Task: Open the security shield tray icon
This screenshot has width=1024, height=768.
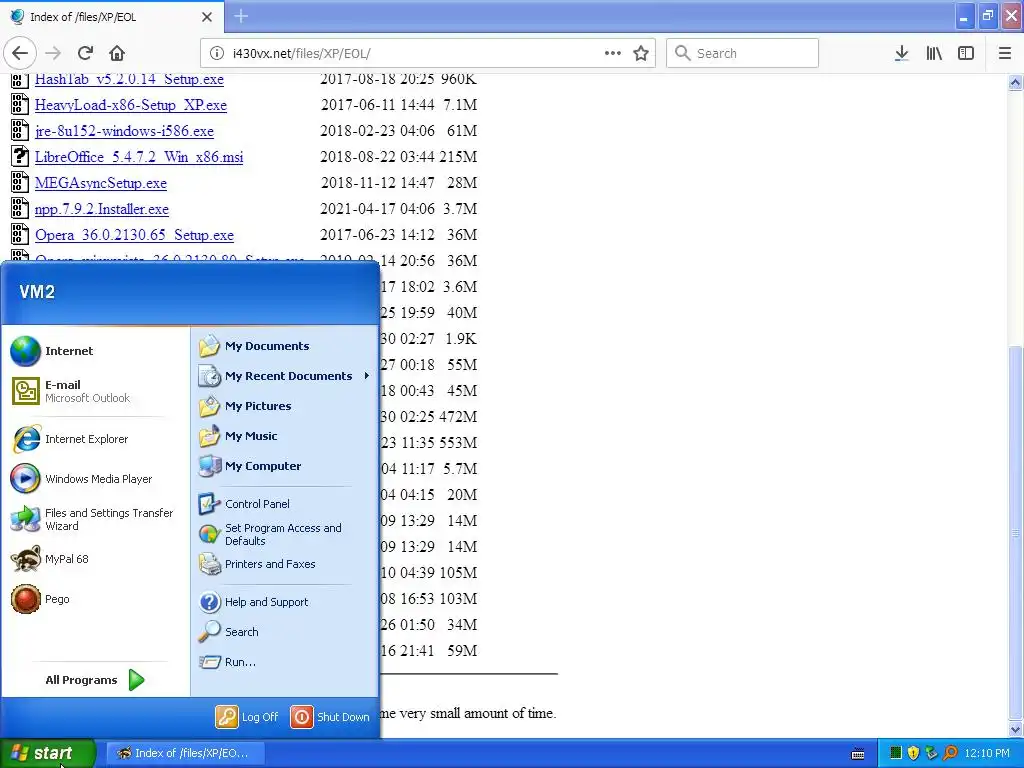Action: click(x=914, y=753)
